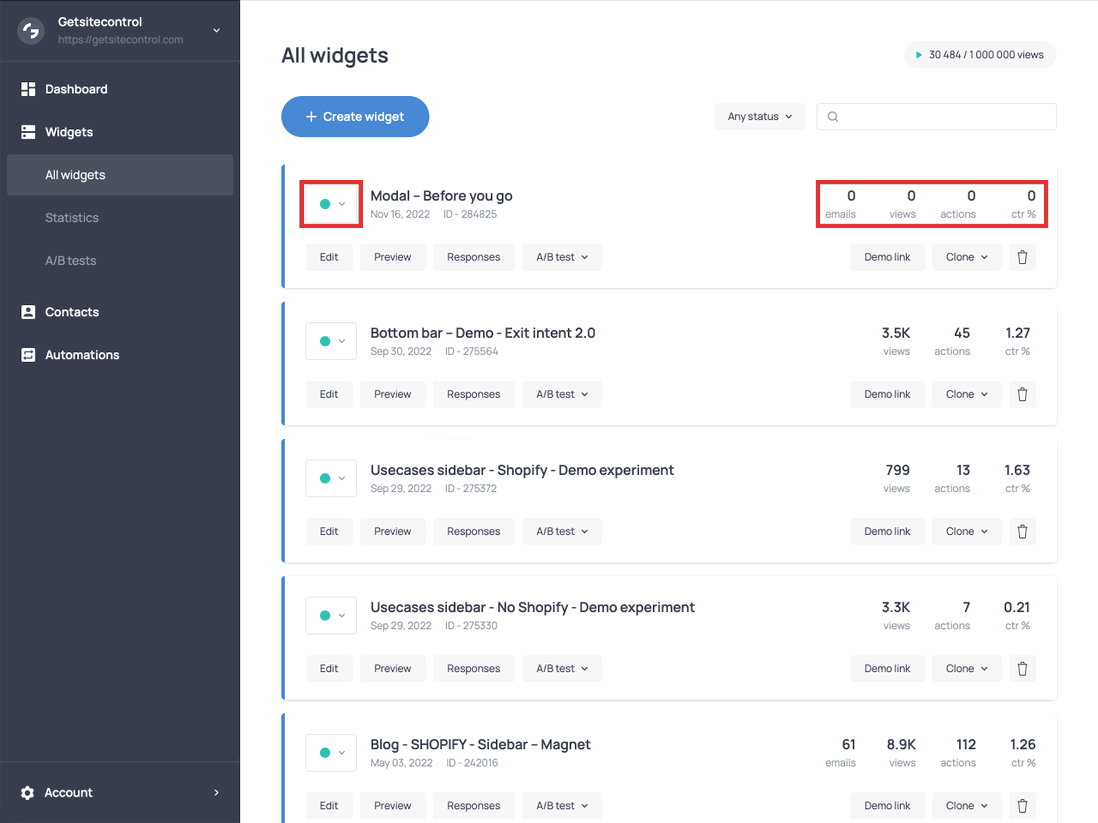The height and width of the screenshot is (823, 1098).
Task: Open Automations from the sidebar
Action: pos(28,354)
